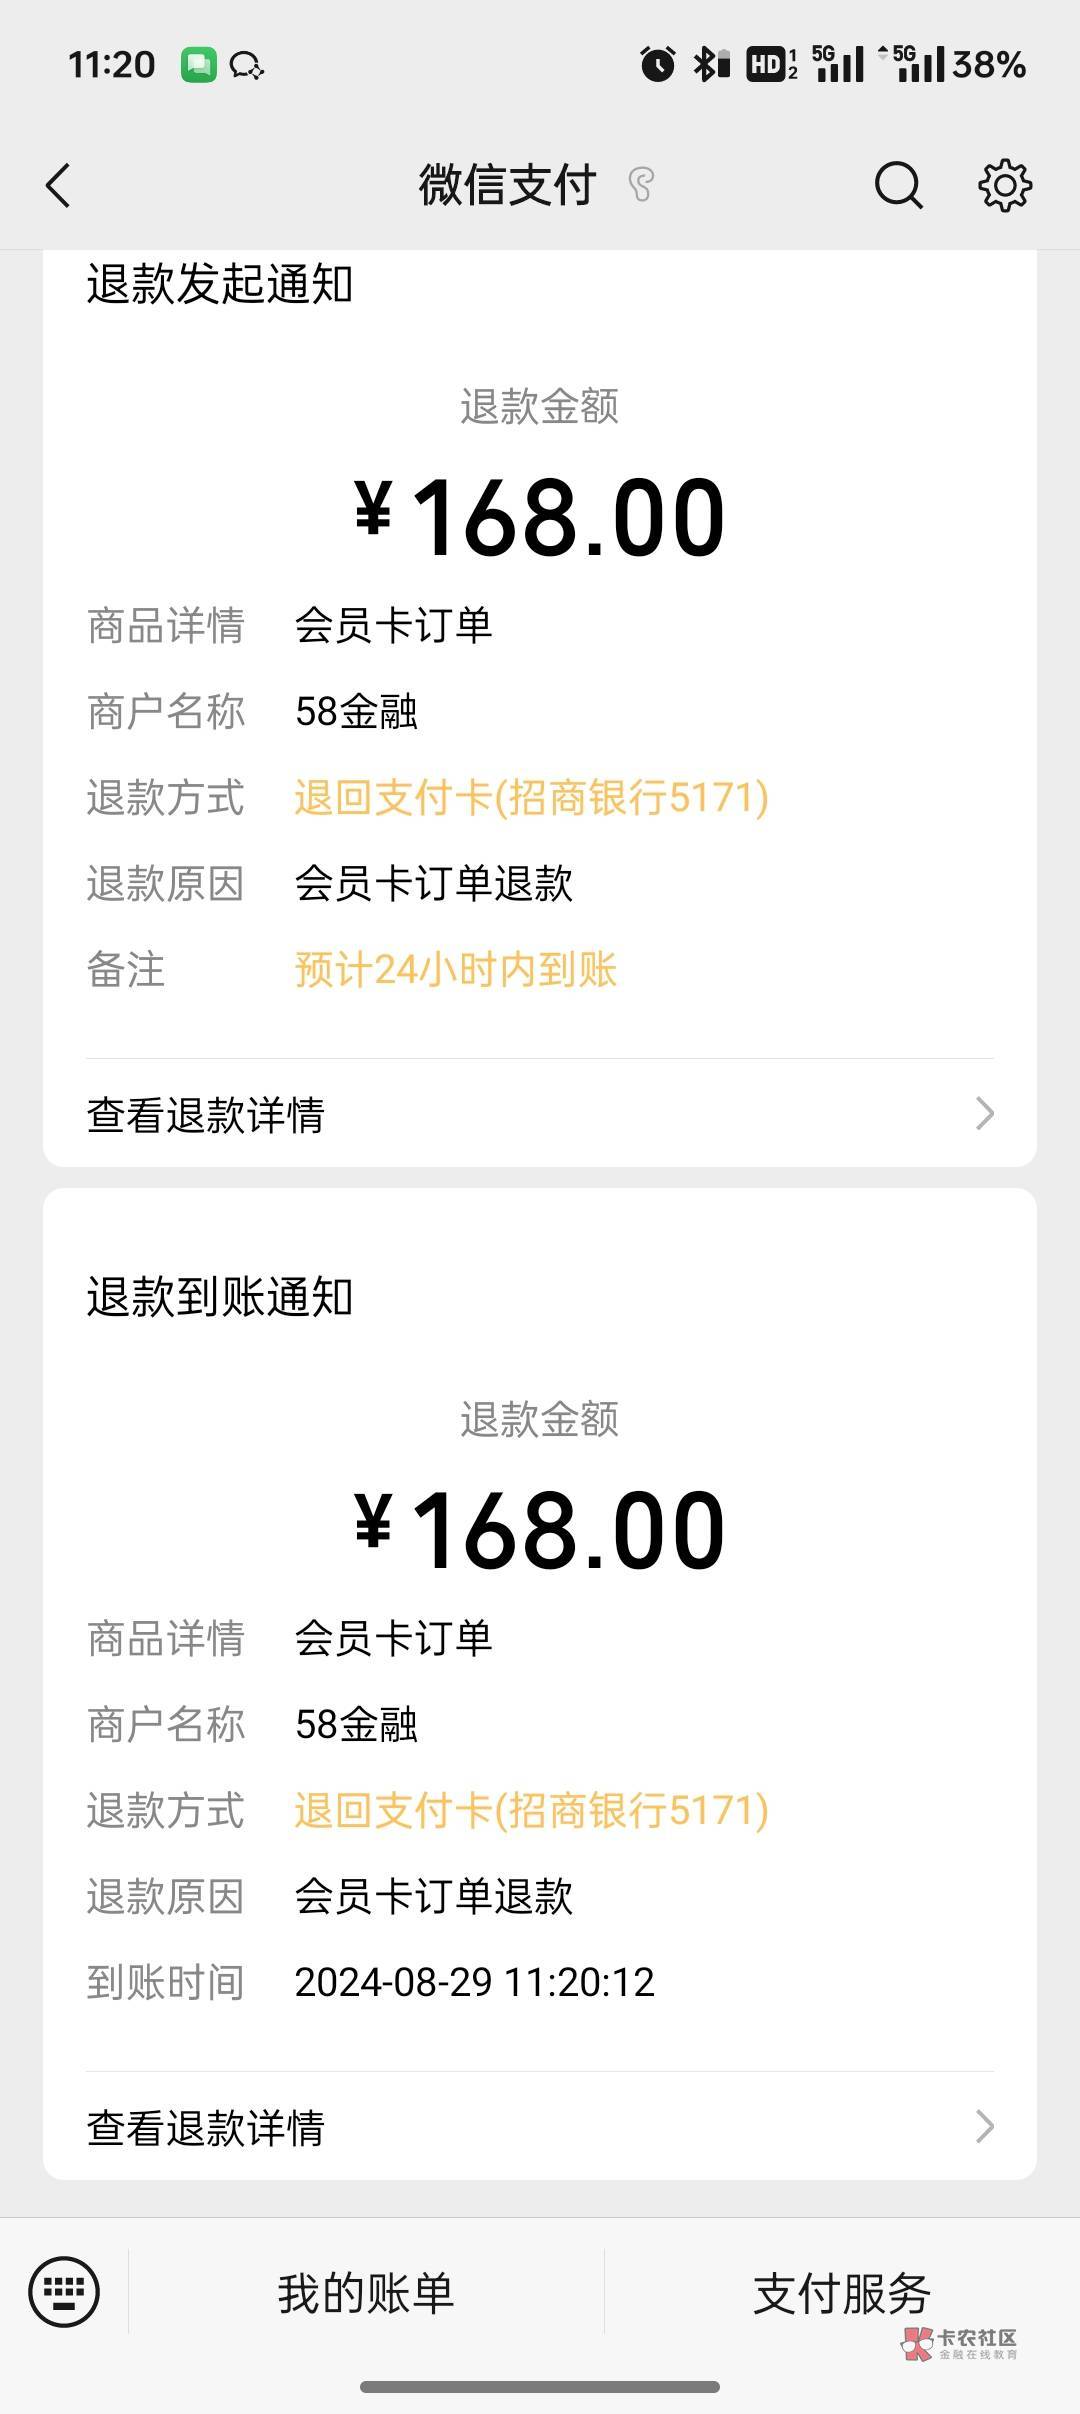1080x2414 pixels.
Task: View 查看退款详情 in refund-initiated card
Action: (x=206, y=1115)
